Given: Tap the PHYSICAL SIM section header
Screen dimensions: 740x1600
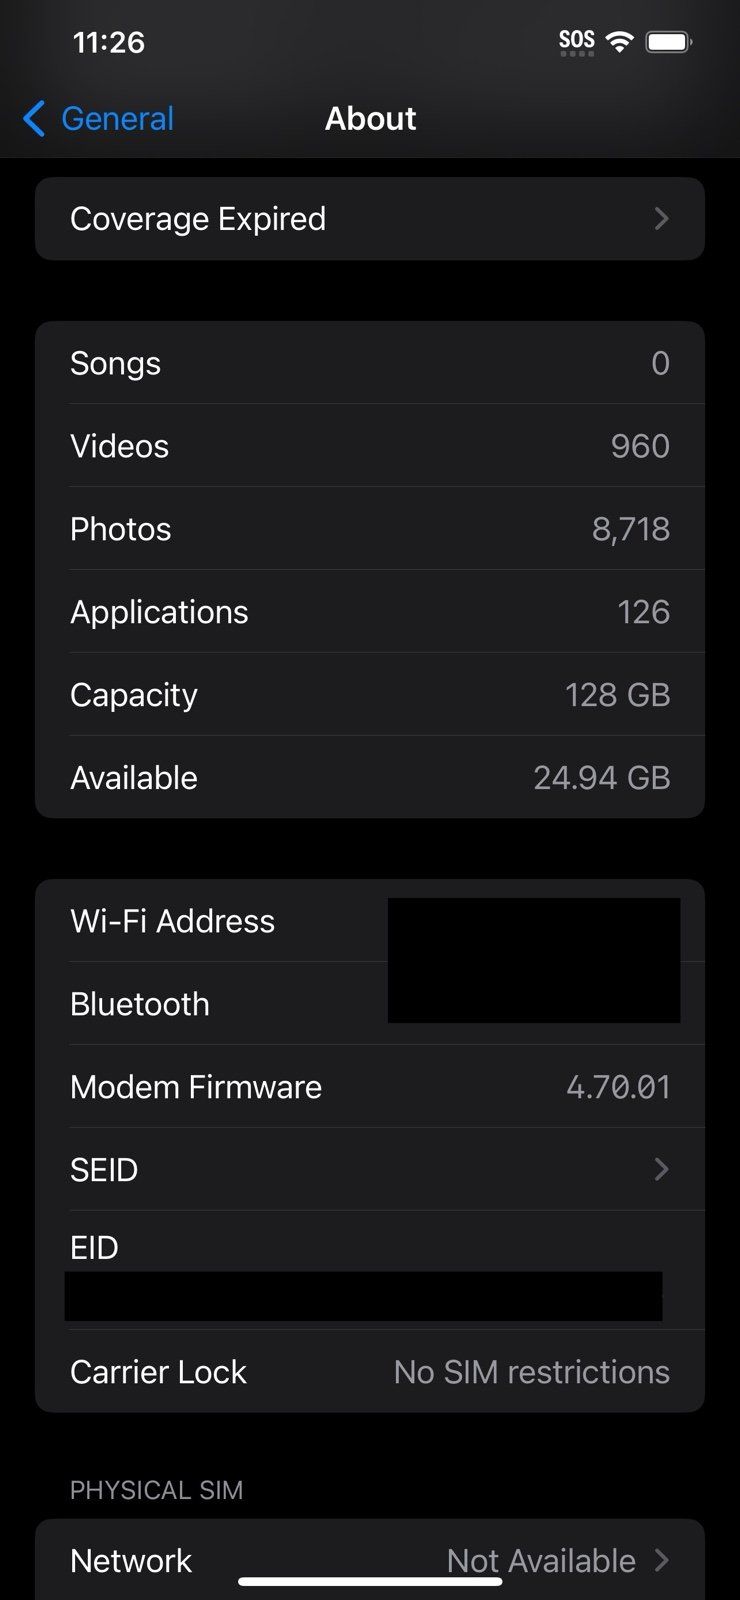Looking at the screenshot, I should pyautogui.click(x=156, y=1490).
